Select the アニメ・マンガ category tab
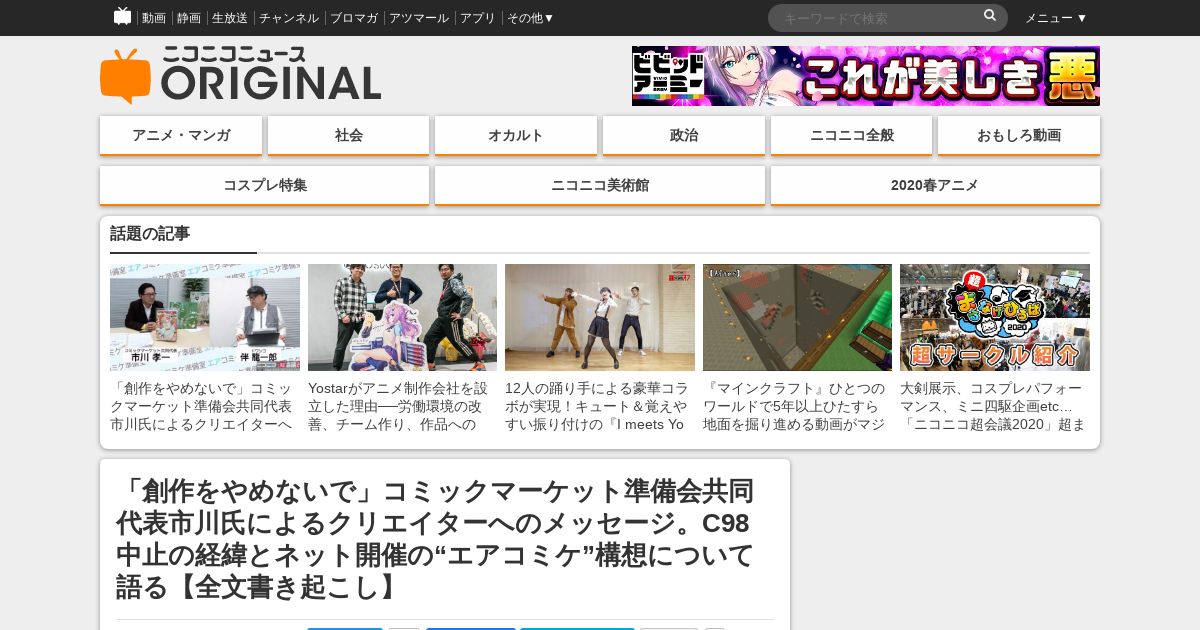The height and width of the screenshot is (630, 1200). (x=181, y=136)
